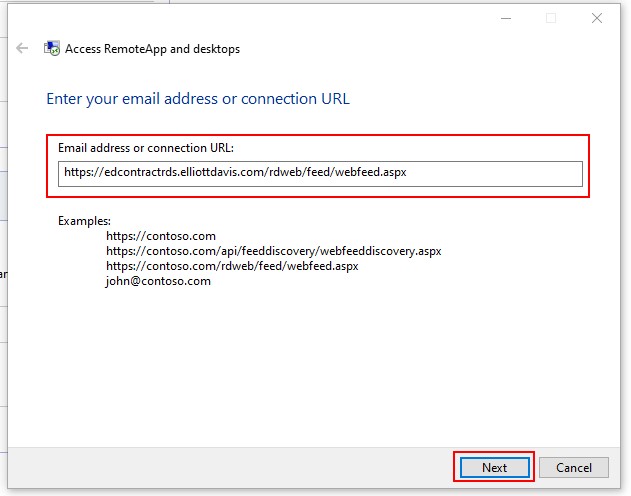631x496 pixels.
Task: Place cursor in the webfeed.aspx URL text
Action: click(x=235, y=172)
